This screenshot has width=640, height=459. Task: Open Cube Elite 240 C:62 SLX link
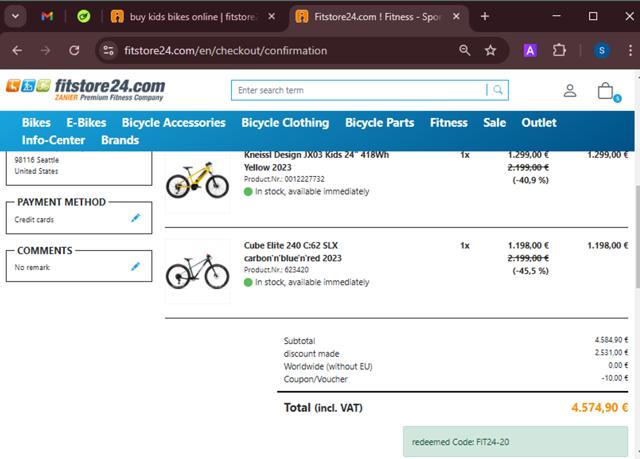coord(293,252)
